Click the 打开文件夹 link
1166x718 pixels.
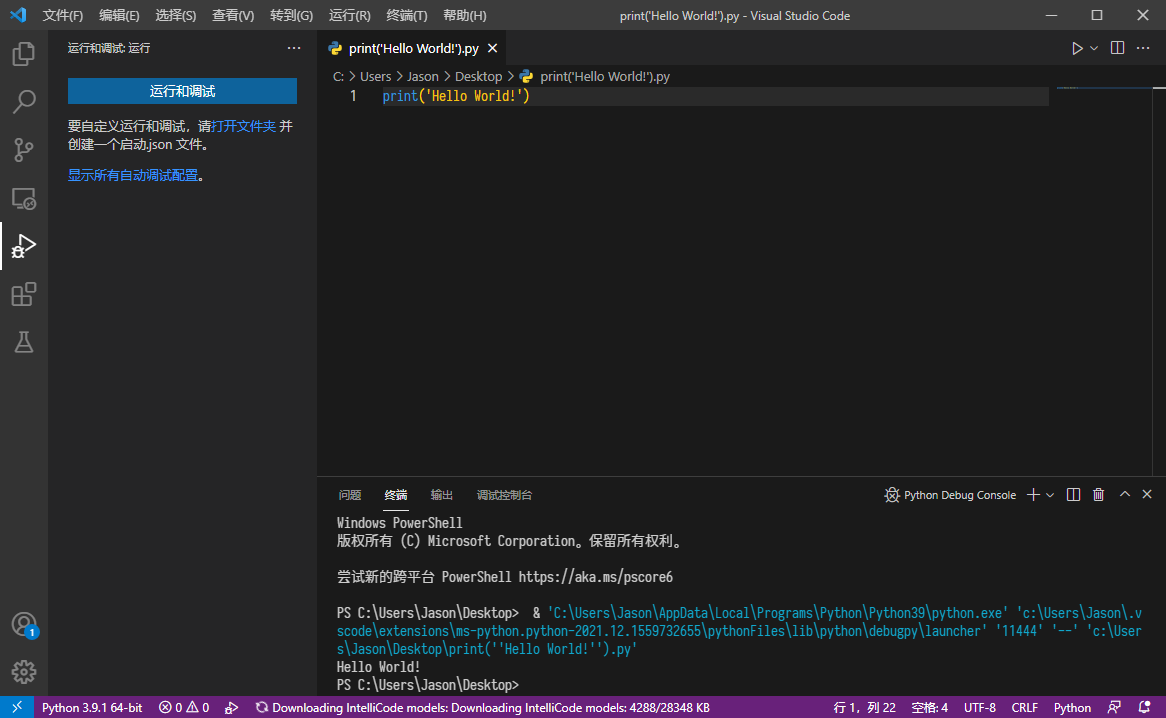click(x=242, y=125)
